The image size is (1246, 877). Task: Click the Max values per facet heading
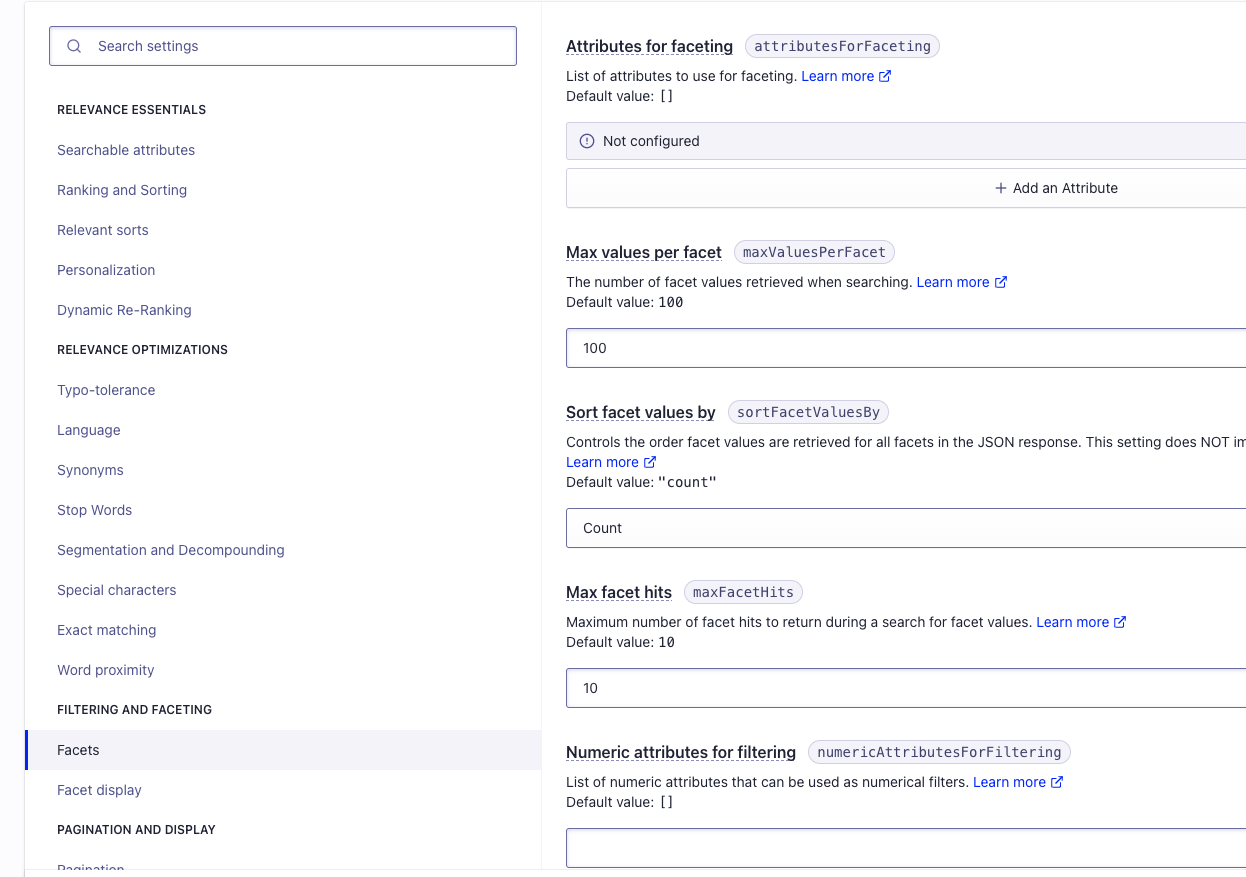644,252
